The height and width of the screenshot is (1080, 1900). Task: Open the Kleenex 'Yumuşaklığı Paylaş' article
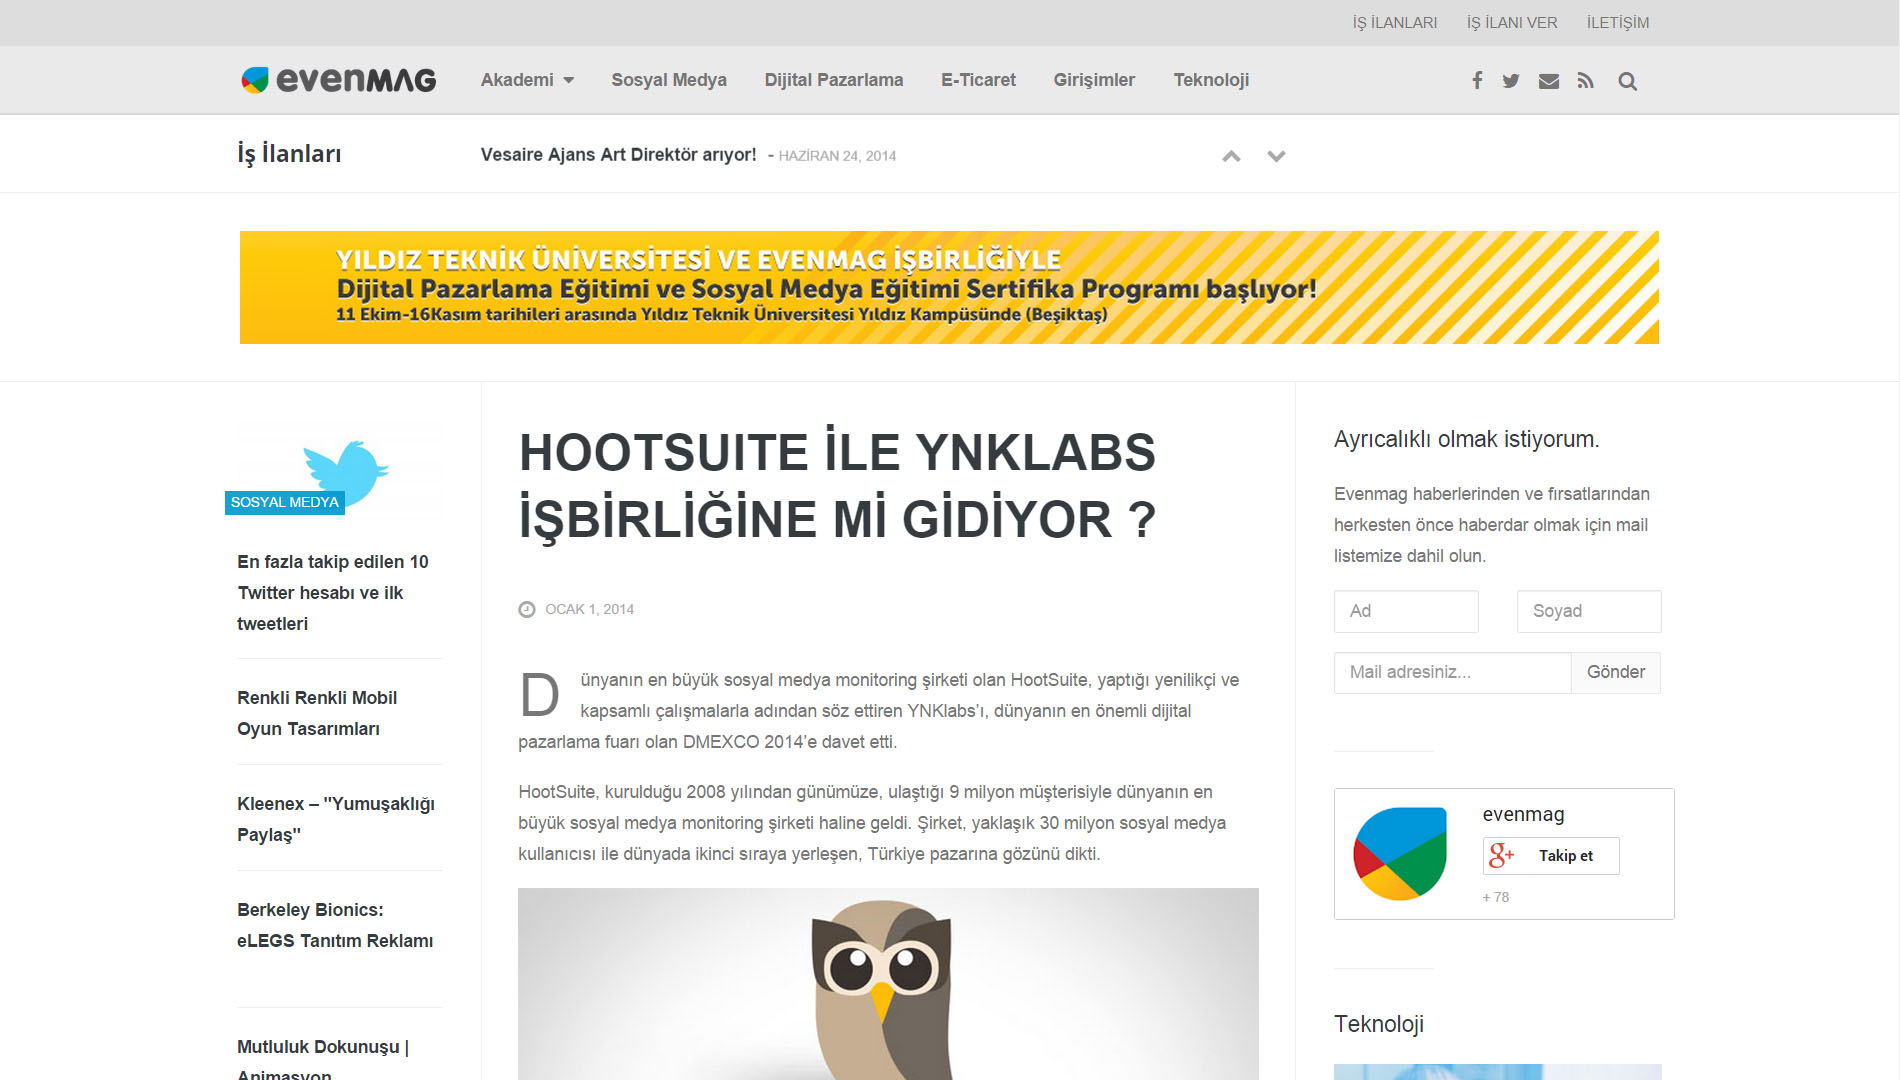pos(336,819)
